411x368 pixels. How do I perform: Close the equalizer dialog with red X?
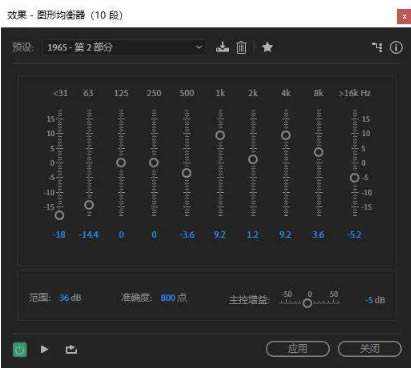[x=404, y=16]
